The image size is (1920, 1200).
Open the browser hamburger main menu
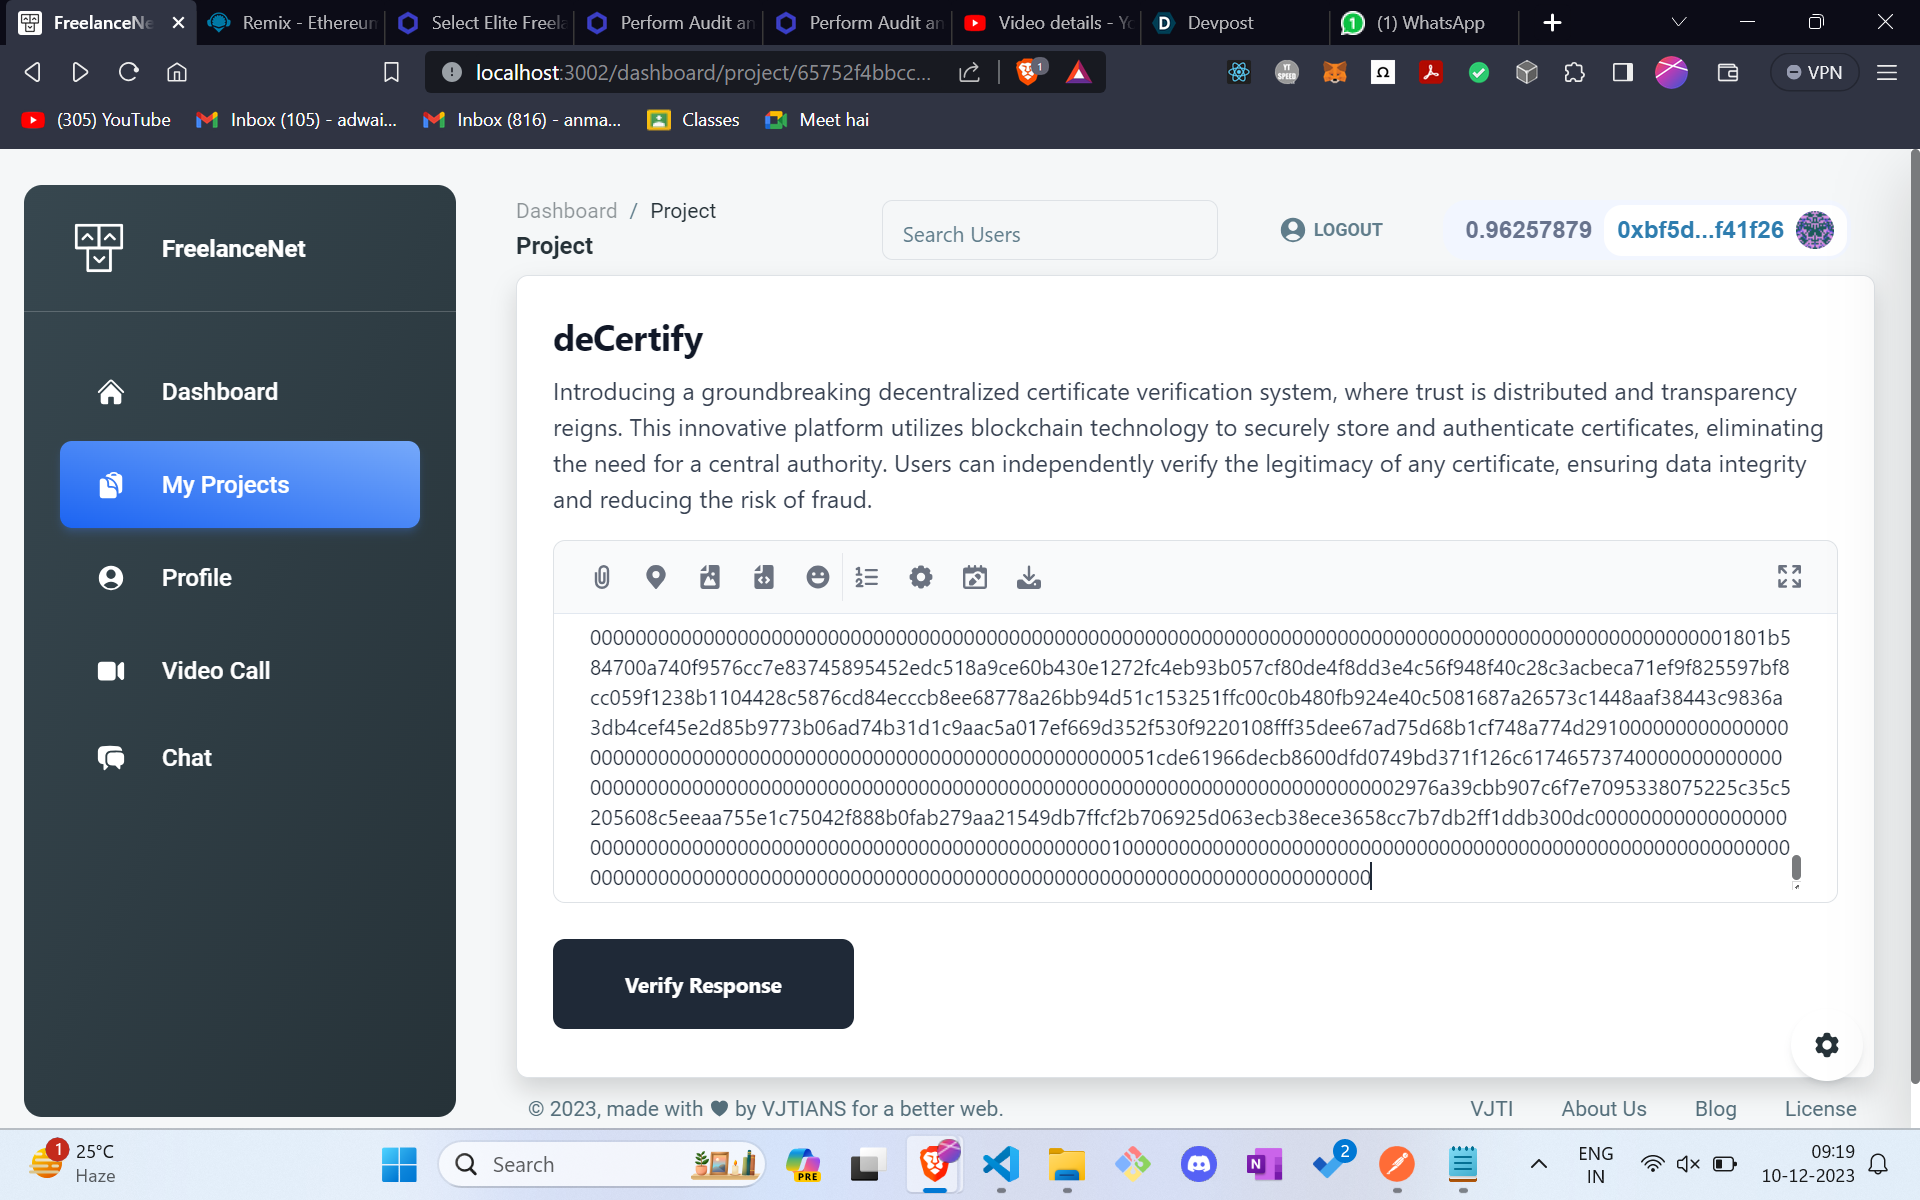point(1887,72)
